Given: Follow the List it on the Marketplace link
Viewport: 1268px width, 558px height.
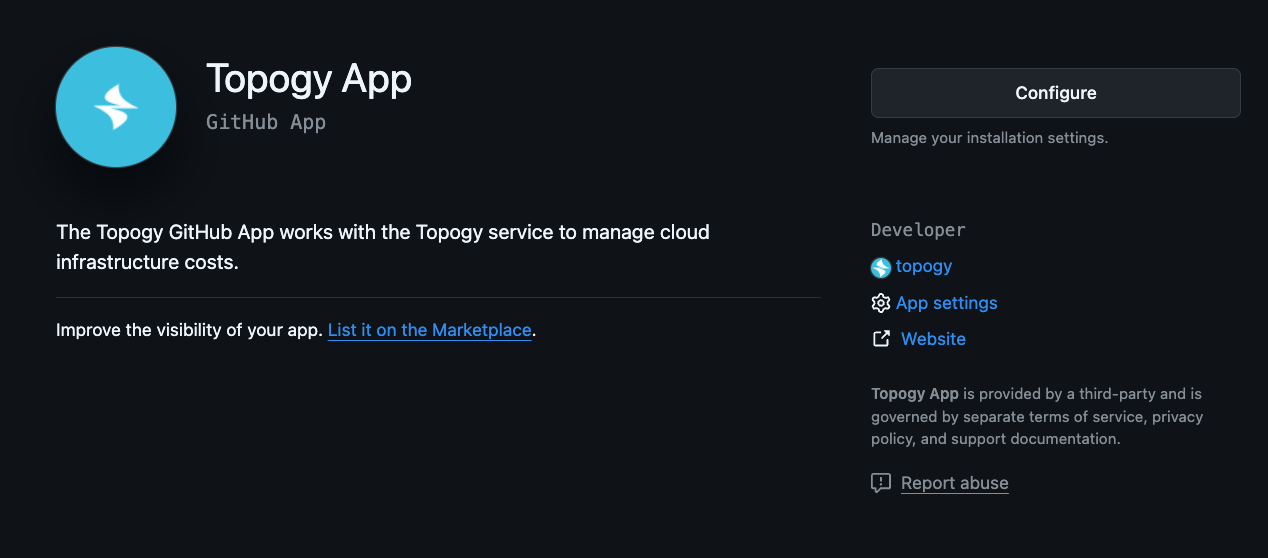Looking at the screenshot, I should coord(430,330).
